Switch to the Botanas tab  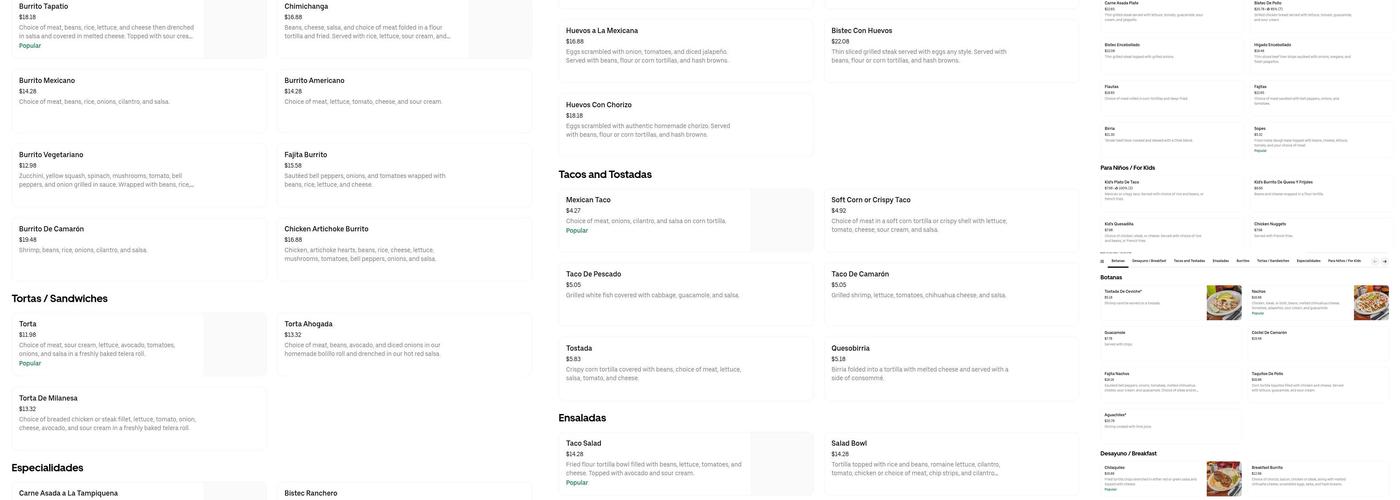1118,261
